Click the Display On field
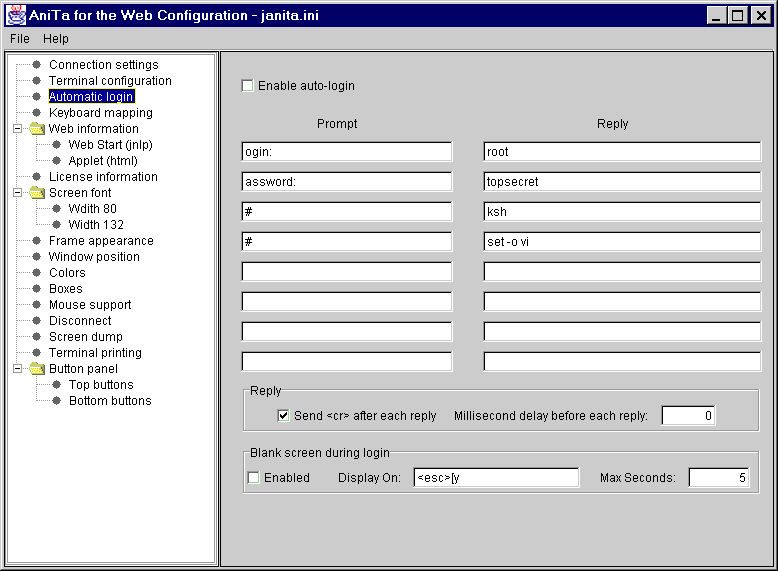This screenshot has width=778, height=571. click(496, 478)
